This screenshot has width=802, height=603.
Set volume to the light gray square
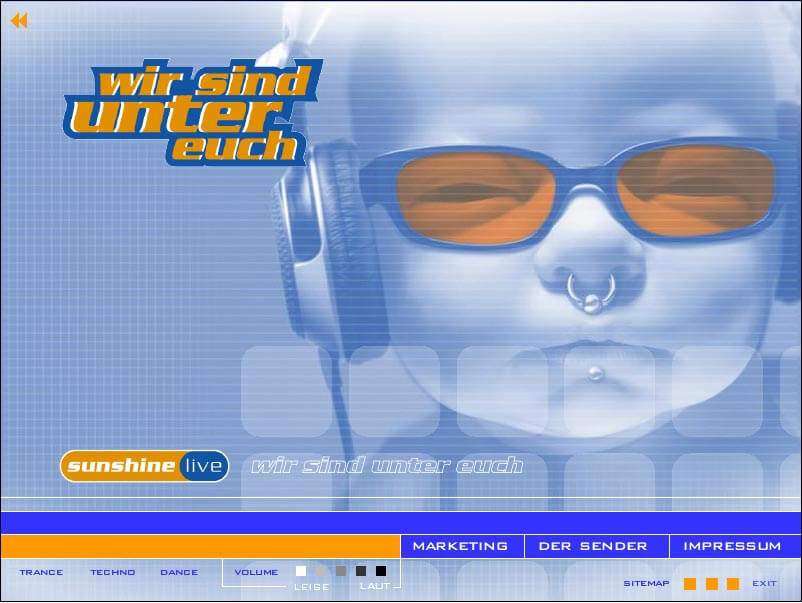click(321, 571)
